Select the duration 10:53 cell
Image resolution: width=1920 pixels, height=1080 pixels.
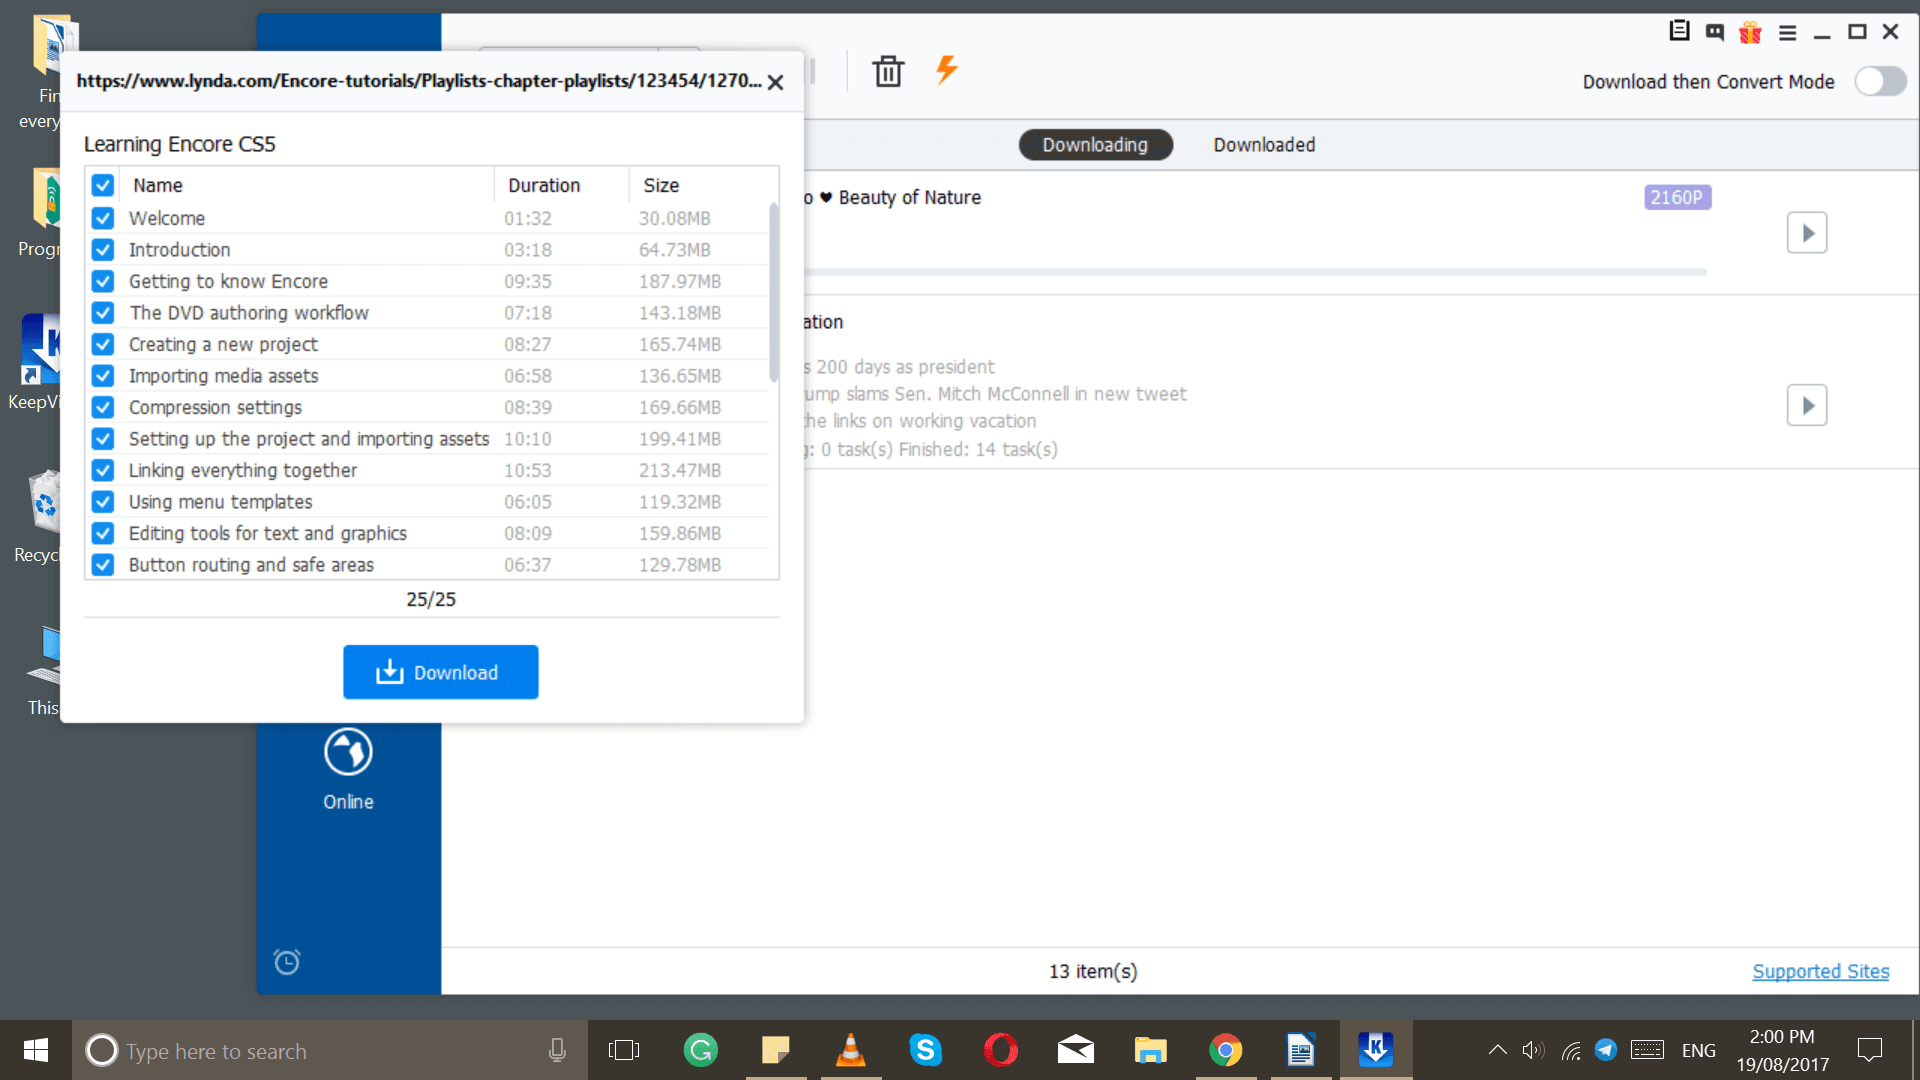(x=527, y=470)
